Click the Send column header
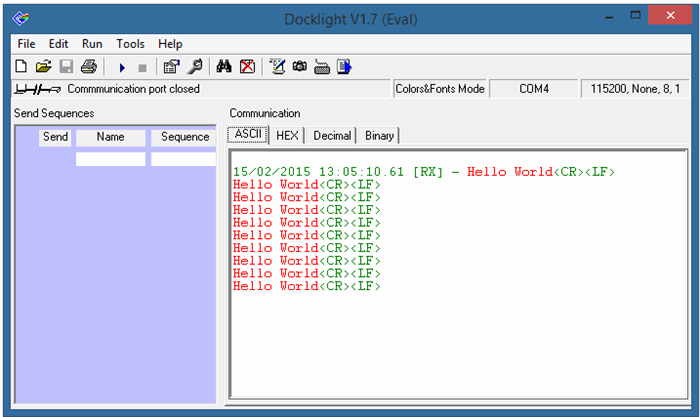This screenshot has height=417, width=700. (55, 137)
